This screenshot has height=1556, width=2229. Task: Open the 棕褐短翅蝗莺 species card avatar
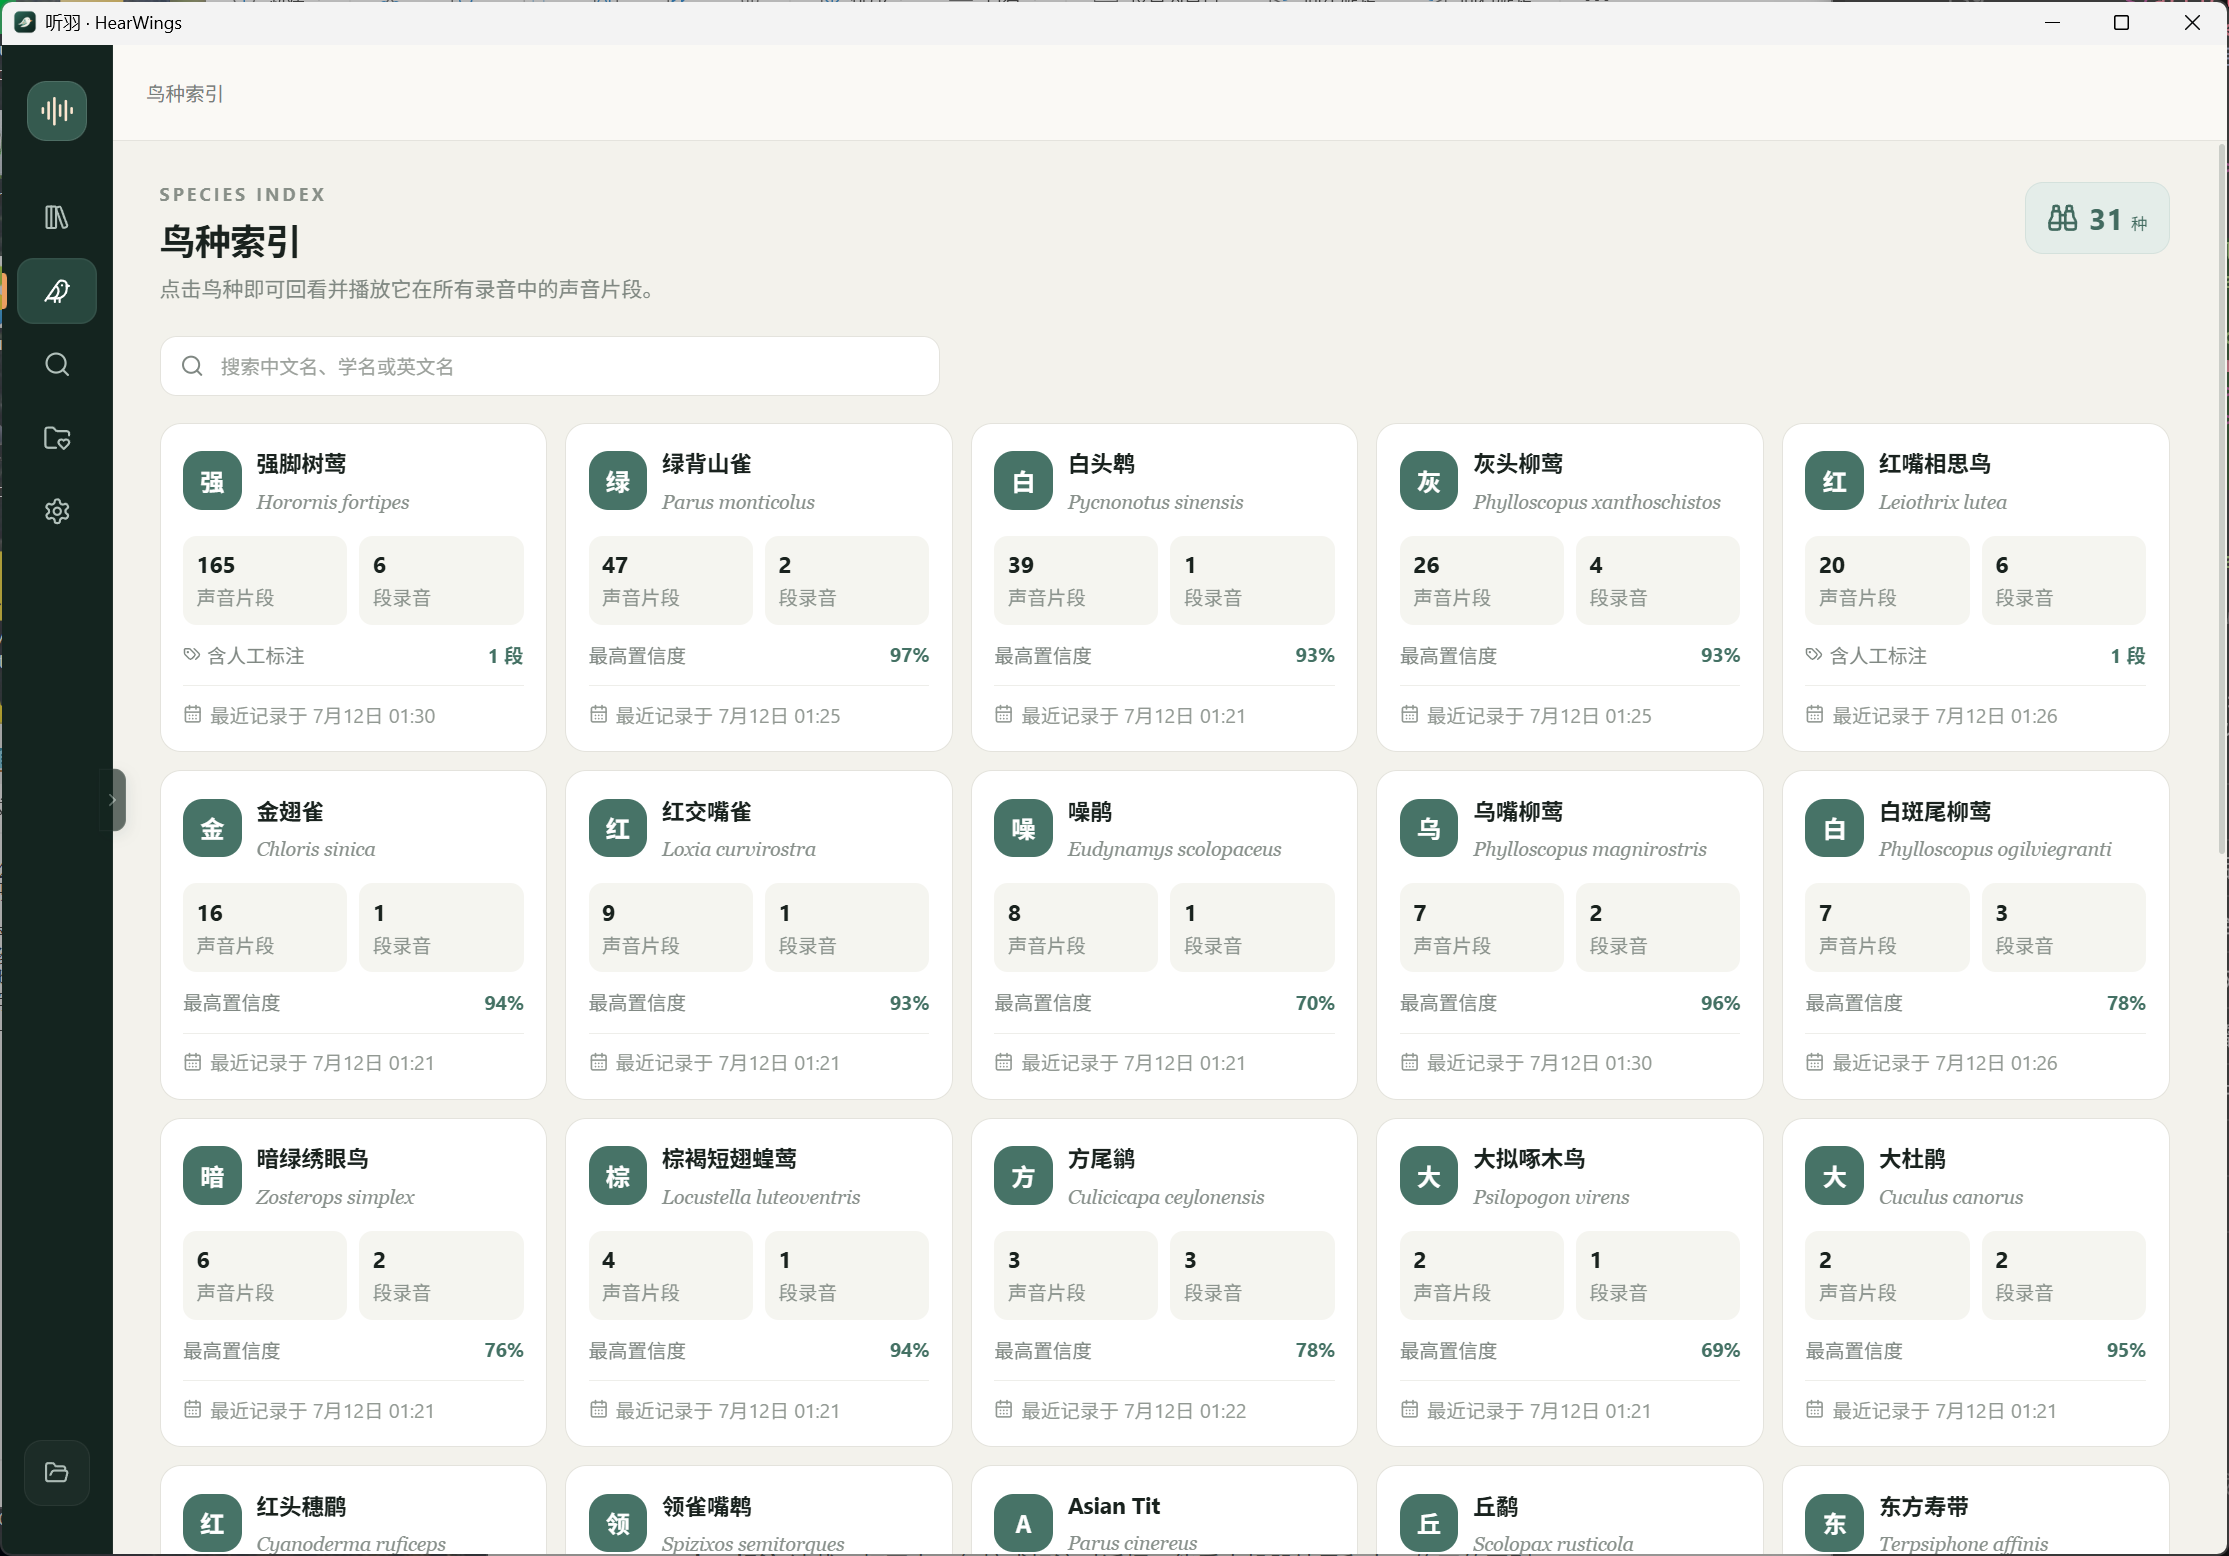click(618, 1176)
